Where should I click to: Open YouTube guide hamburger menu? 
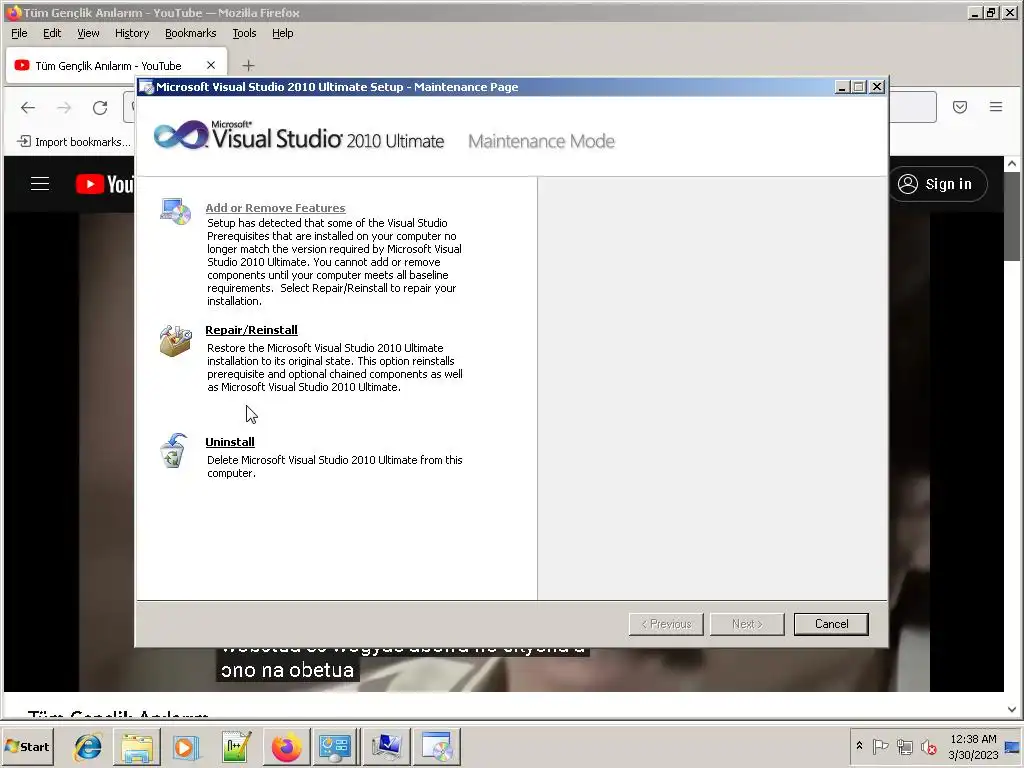click(x=40, y=184)
